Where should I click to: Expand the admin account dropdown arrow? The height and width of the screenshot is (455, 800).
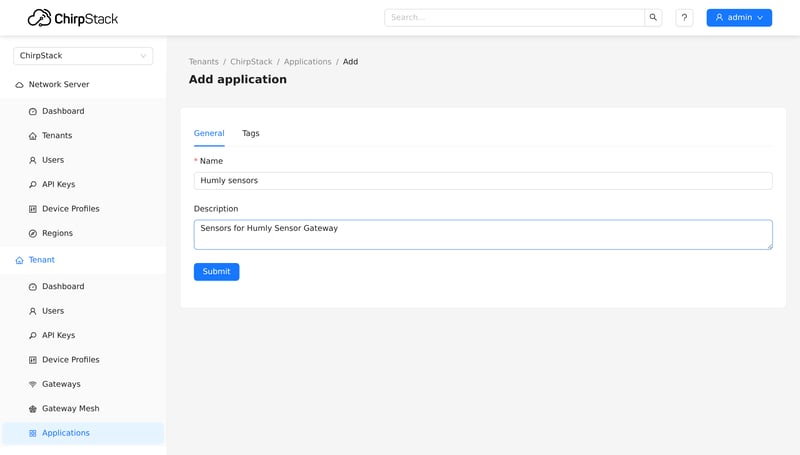click(x=760, y=18)
